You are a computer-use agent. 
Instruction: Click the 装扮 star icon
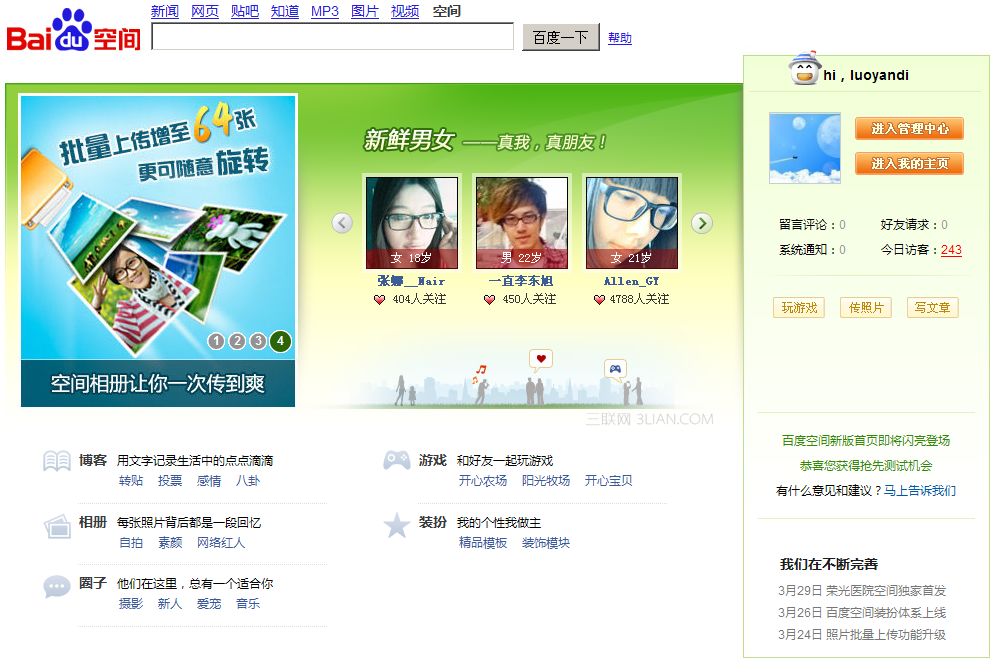(396, 526)
